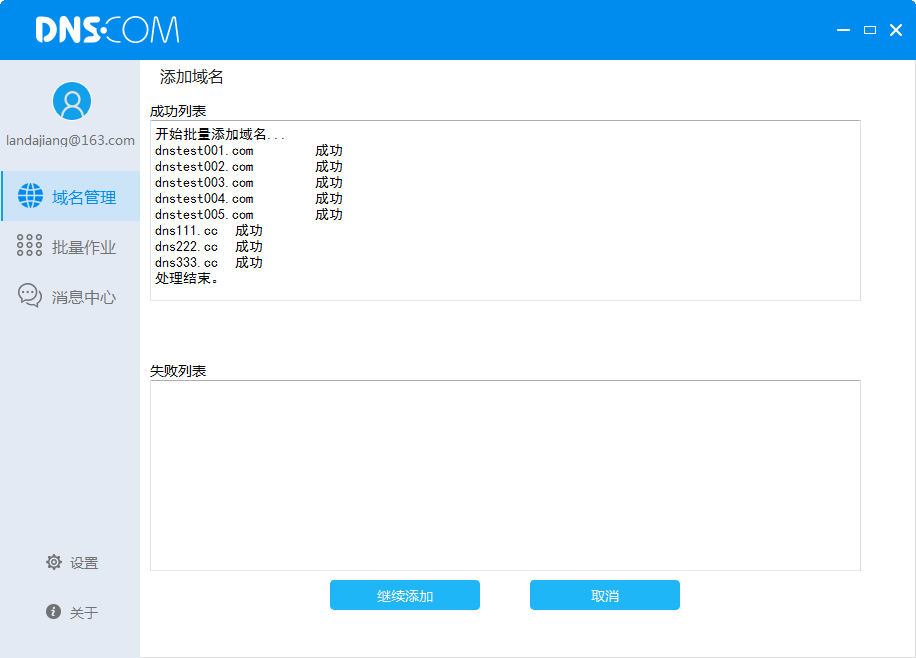This screenshot has width=916, height=658.
Task: Click the user avatar icon
Action: 71,101
